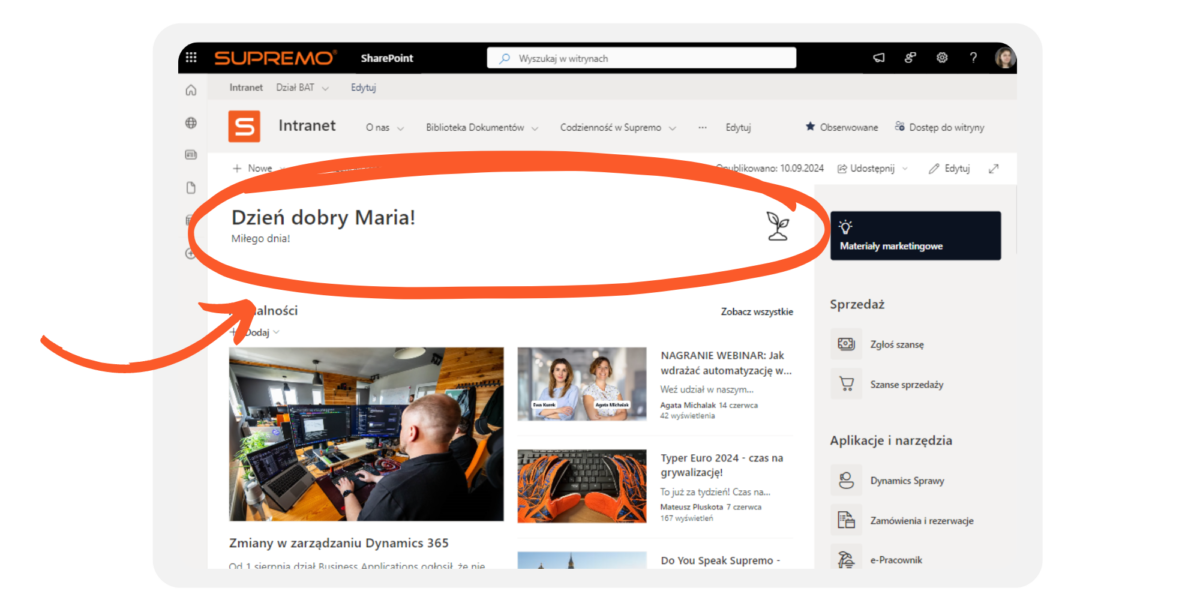Click the search box Wyszukaj w witrynach
Image resolution: width=1200 pixels, height=600 pixels.
tap(641, 58)
